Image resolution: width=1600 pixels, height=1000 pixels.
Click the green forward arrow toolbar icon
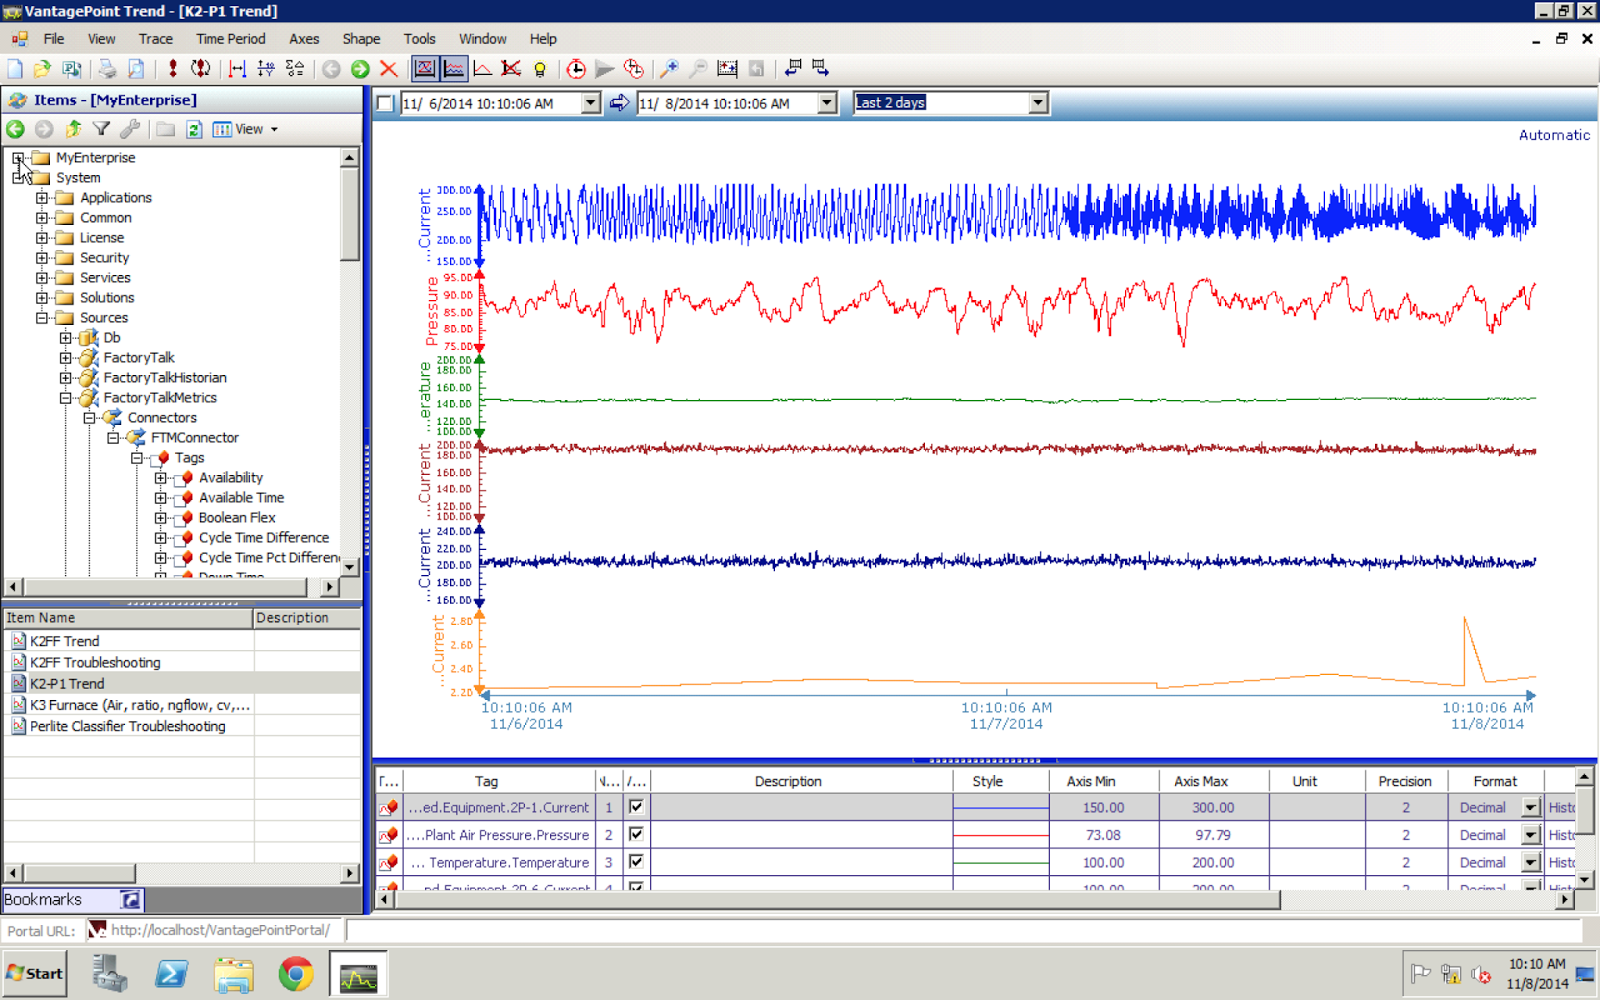tap(360, 69)
